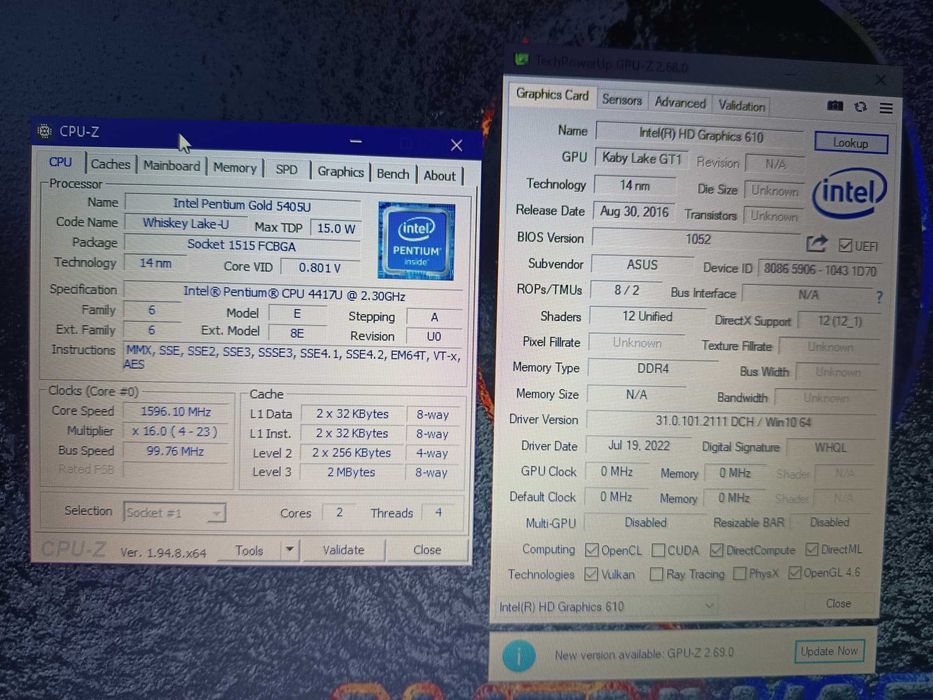Image resolution: width=933 pixels, height=700 pixels.
Task: Select the CPU tab in CPU-Z
Action: pos(61,162)
